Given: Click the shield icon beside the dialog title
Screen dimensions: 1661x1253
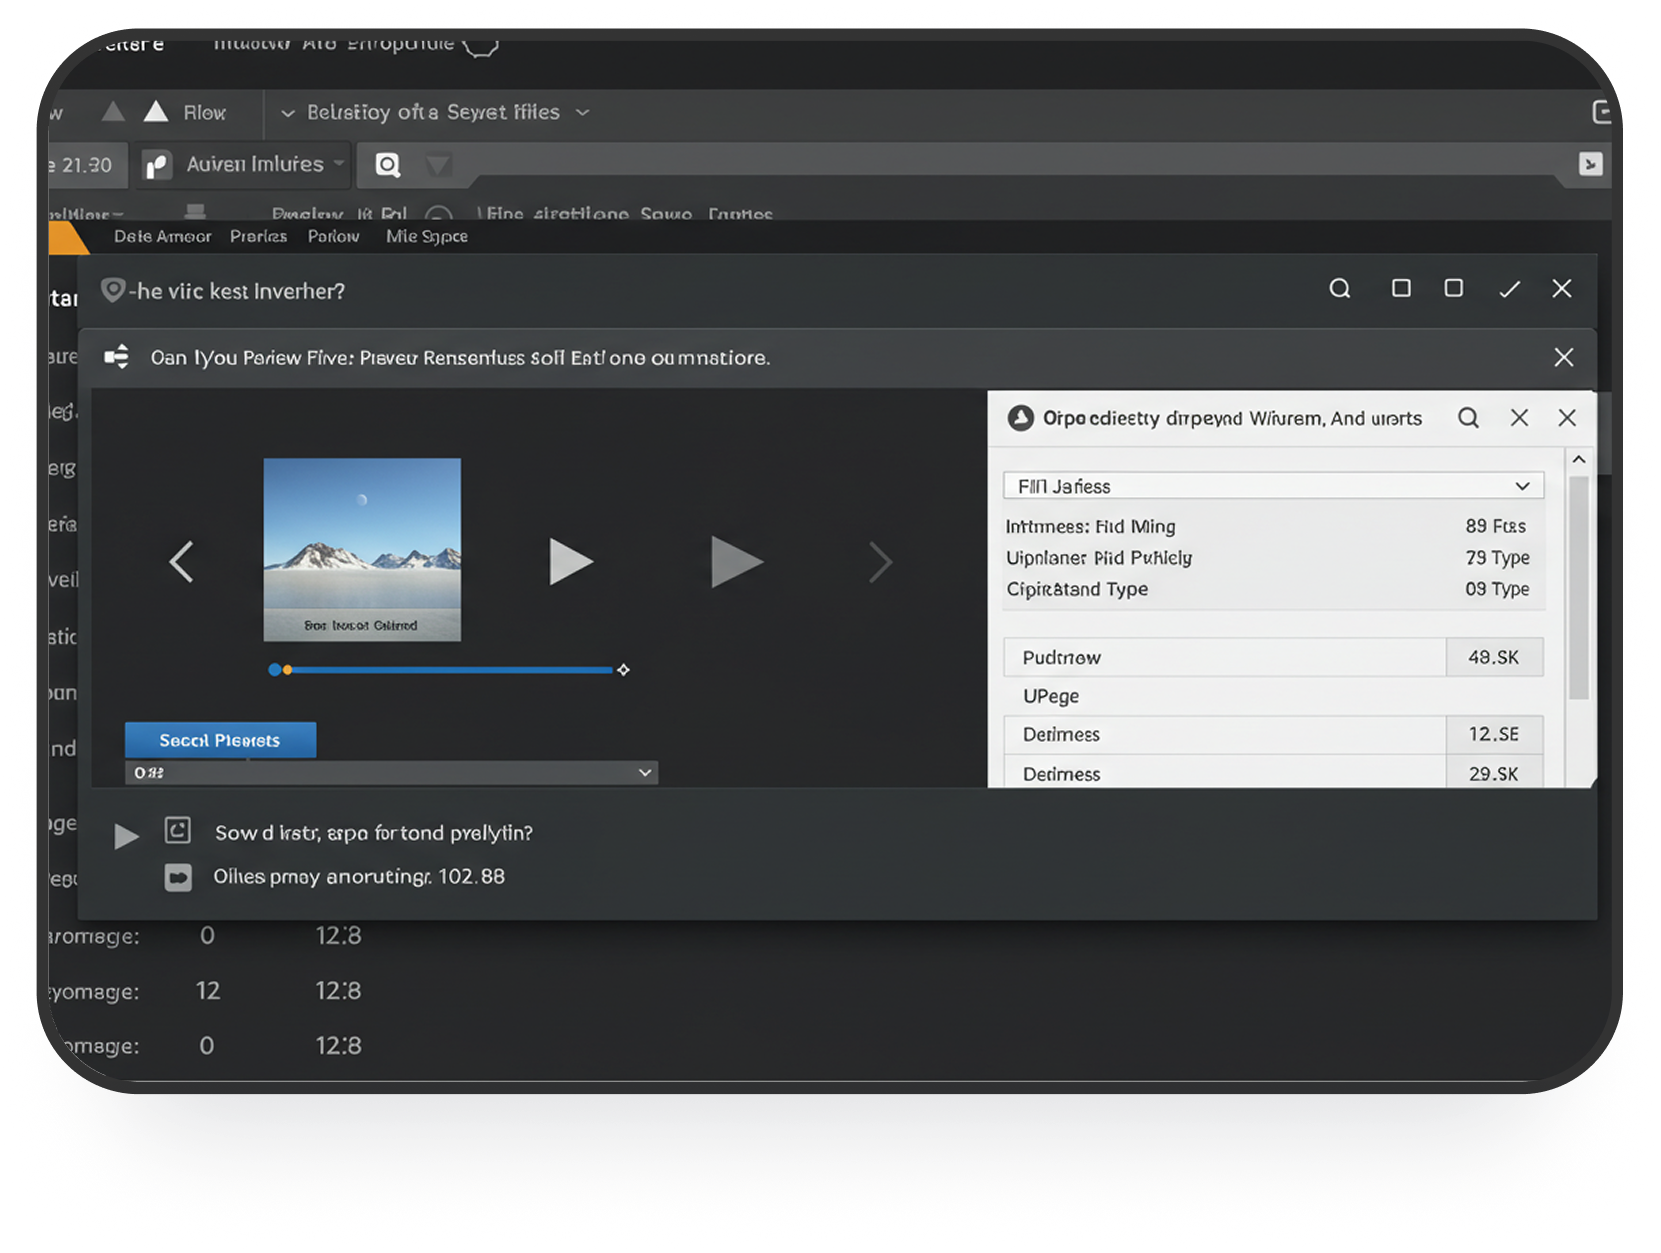Looking at the screenshot, I should tap(113, 290).
